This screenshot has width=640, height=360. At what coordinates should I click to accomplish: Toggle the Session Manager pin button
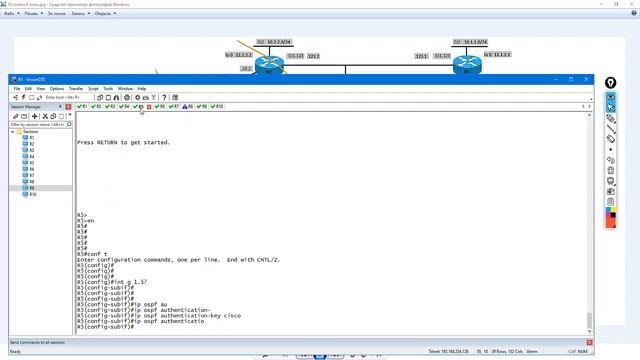coord(60,107)
